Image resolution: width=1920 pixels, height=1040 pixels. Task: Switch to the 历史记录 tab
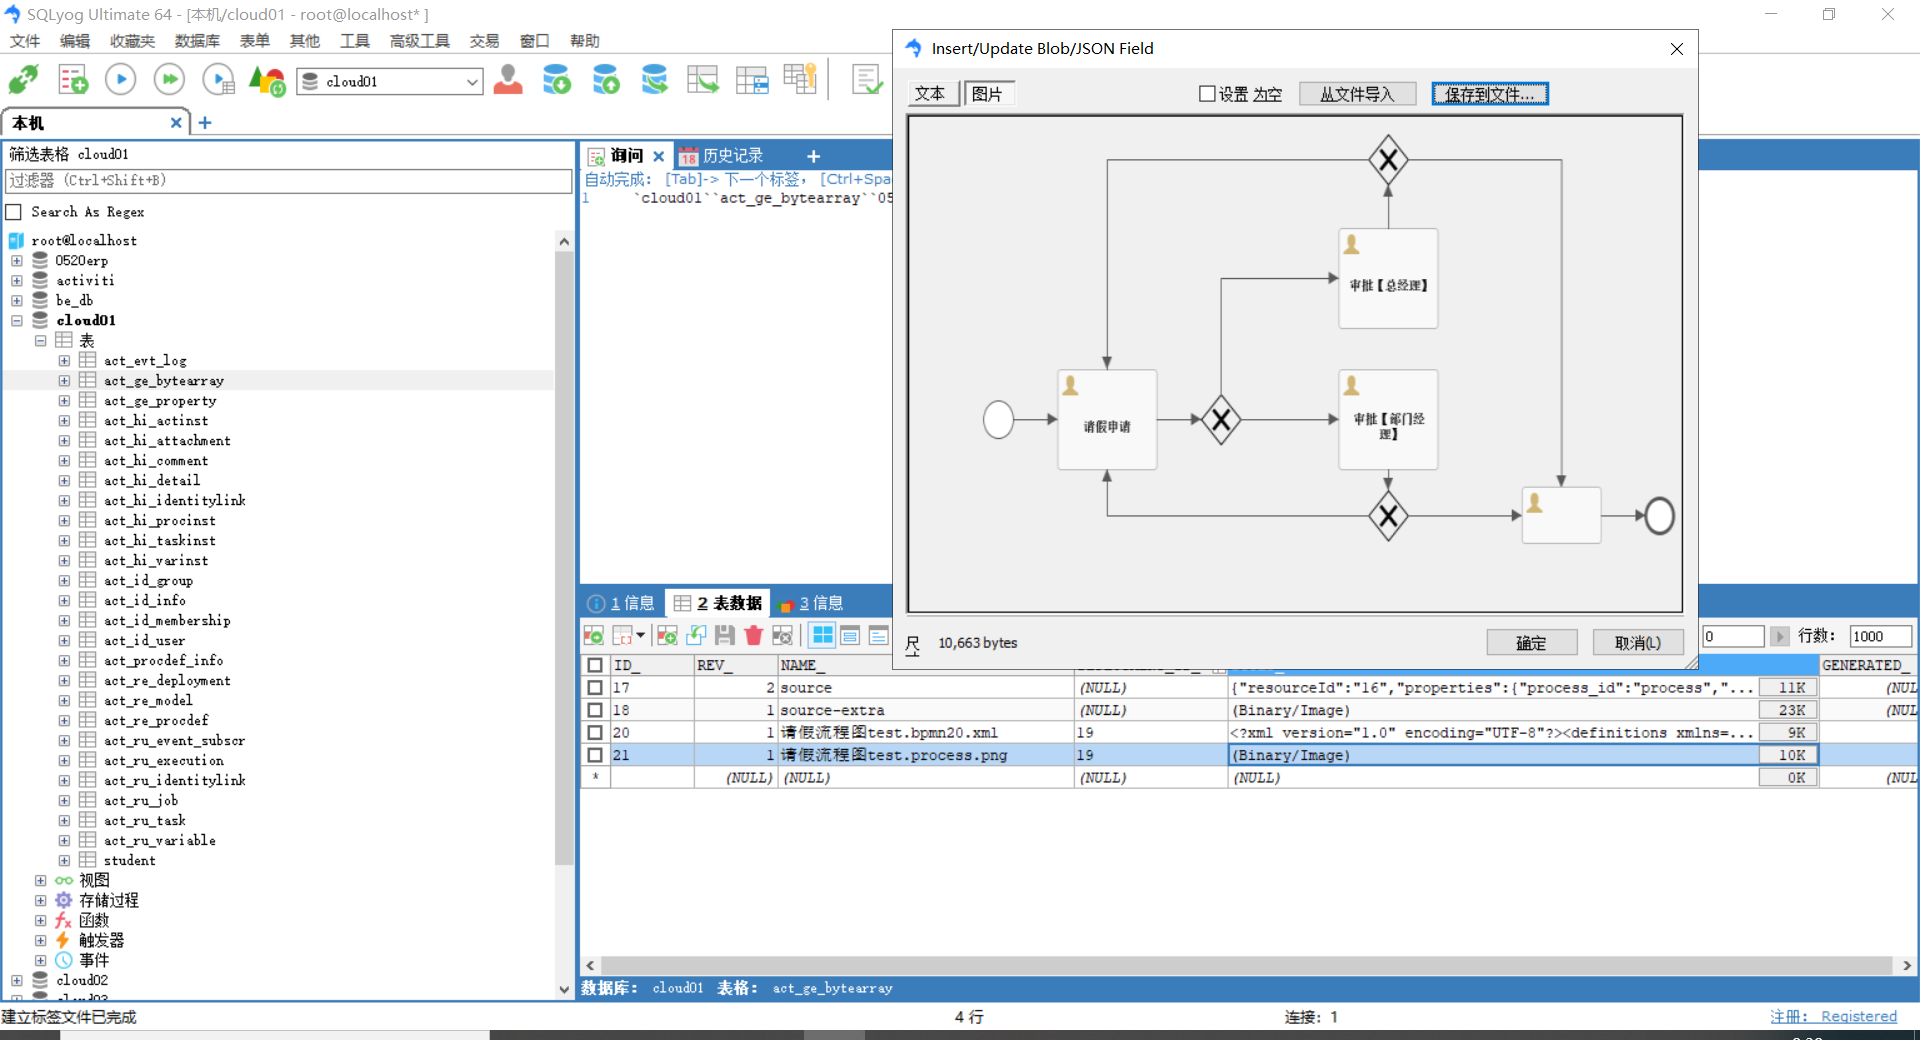(722, 156)
